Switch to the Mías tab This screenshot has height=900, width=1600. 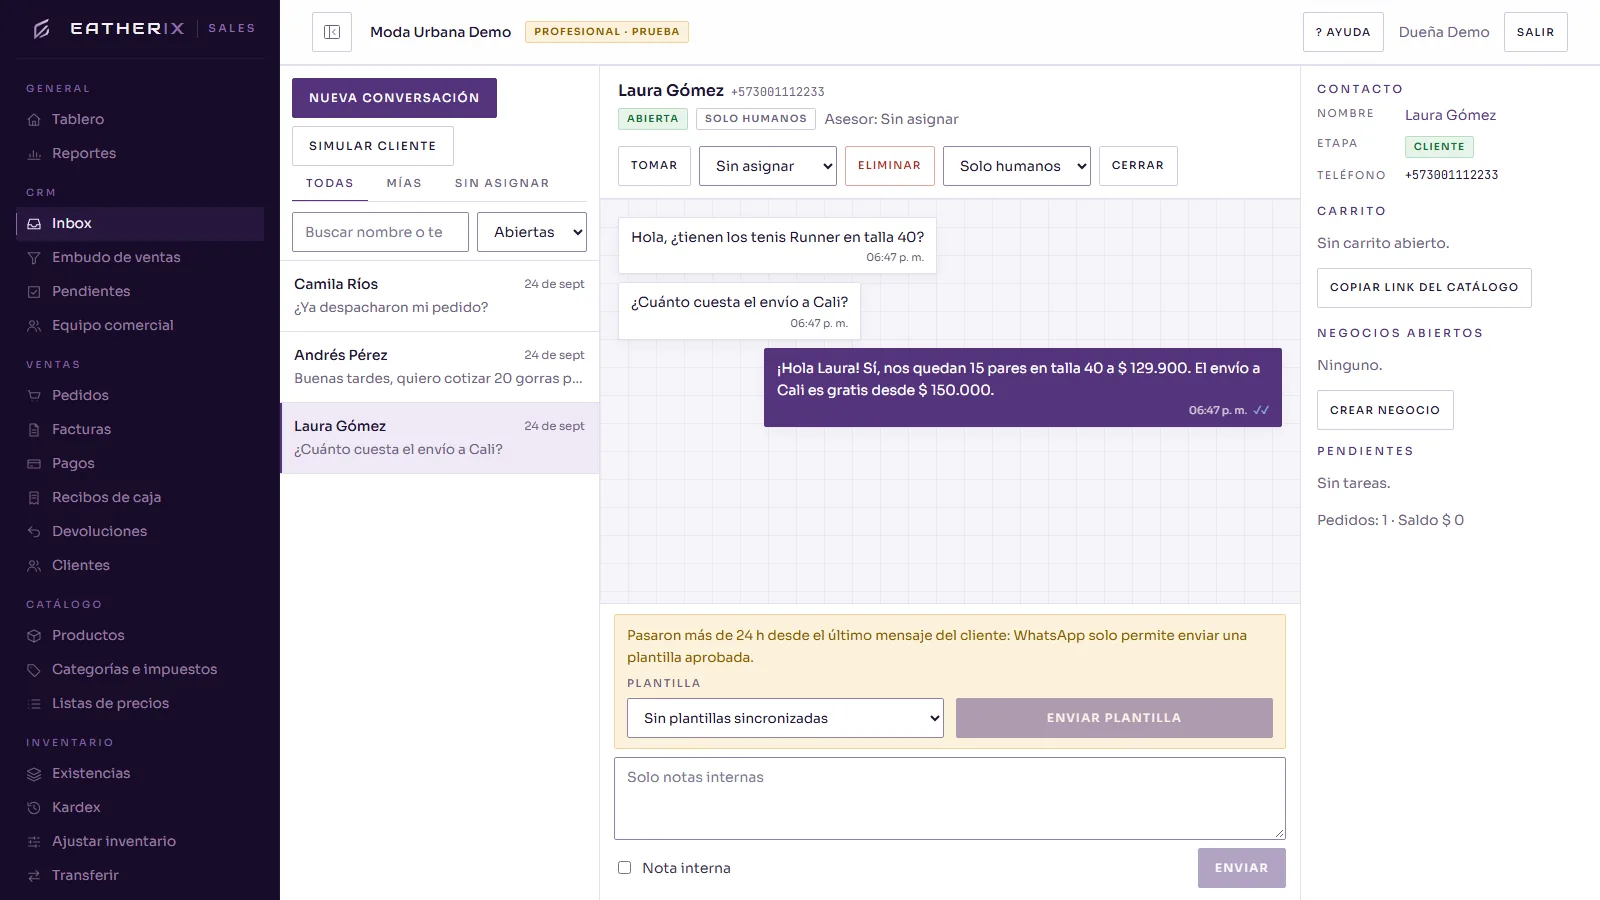(x=404, y=183)
